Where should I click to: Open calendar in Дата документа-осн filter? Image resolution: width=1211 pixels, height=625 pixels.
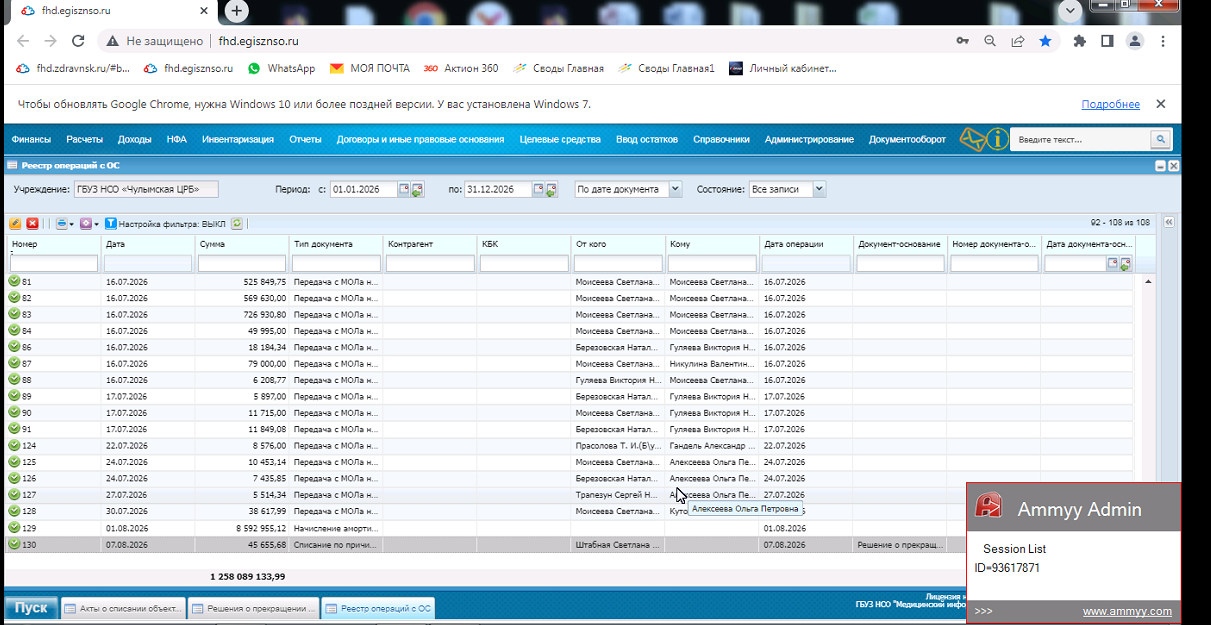[1112, 262]
